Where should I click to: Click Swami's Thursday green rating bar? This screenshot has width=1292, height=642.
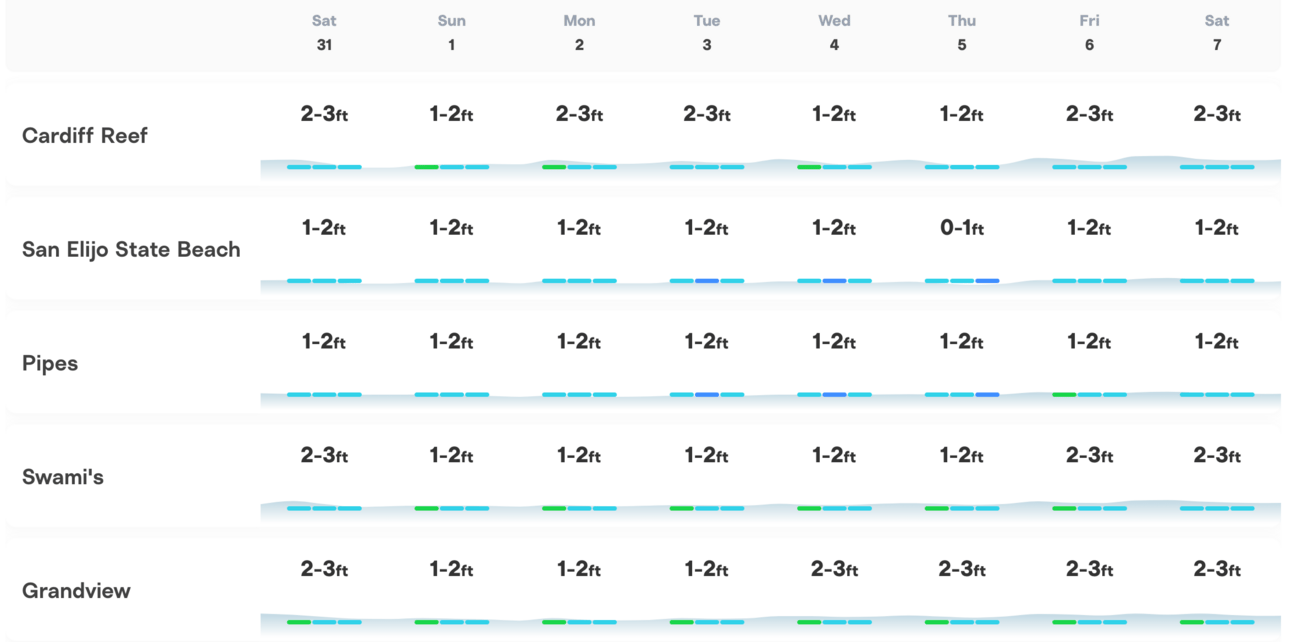[x=937, y=508]
